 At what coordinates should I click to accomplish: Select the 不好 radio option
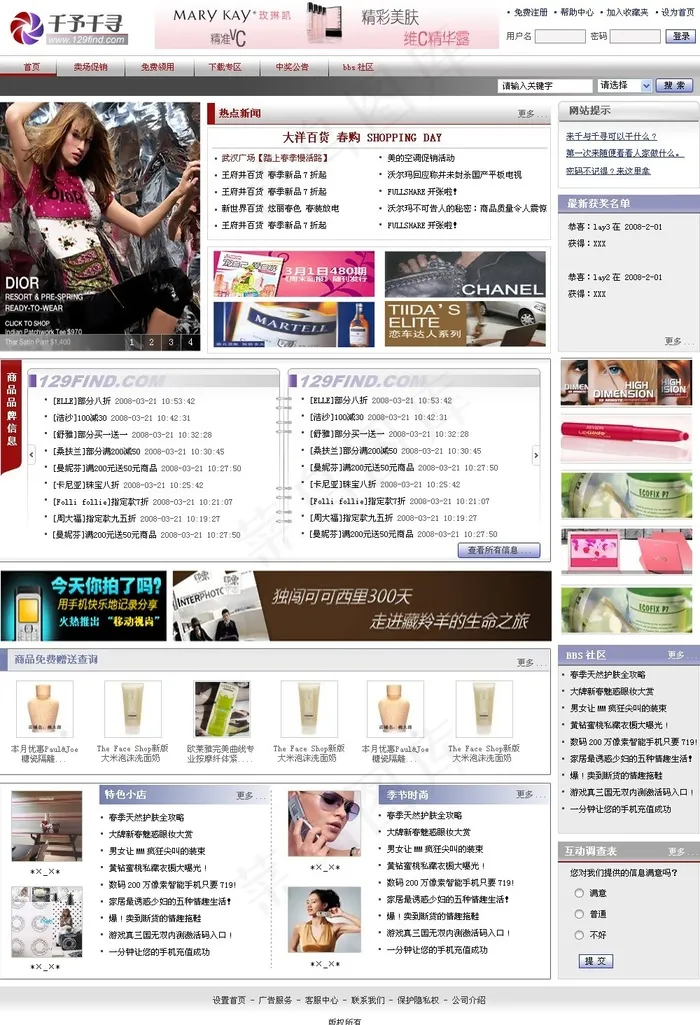(579, 935)
